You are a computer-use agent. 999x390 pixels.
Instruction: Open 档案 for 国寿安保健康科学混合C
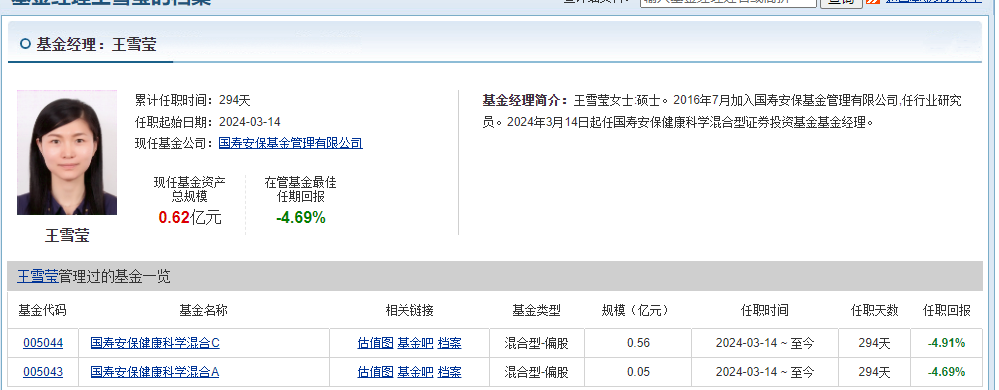point(450,343)
